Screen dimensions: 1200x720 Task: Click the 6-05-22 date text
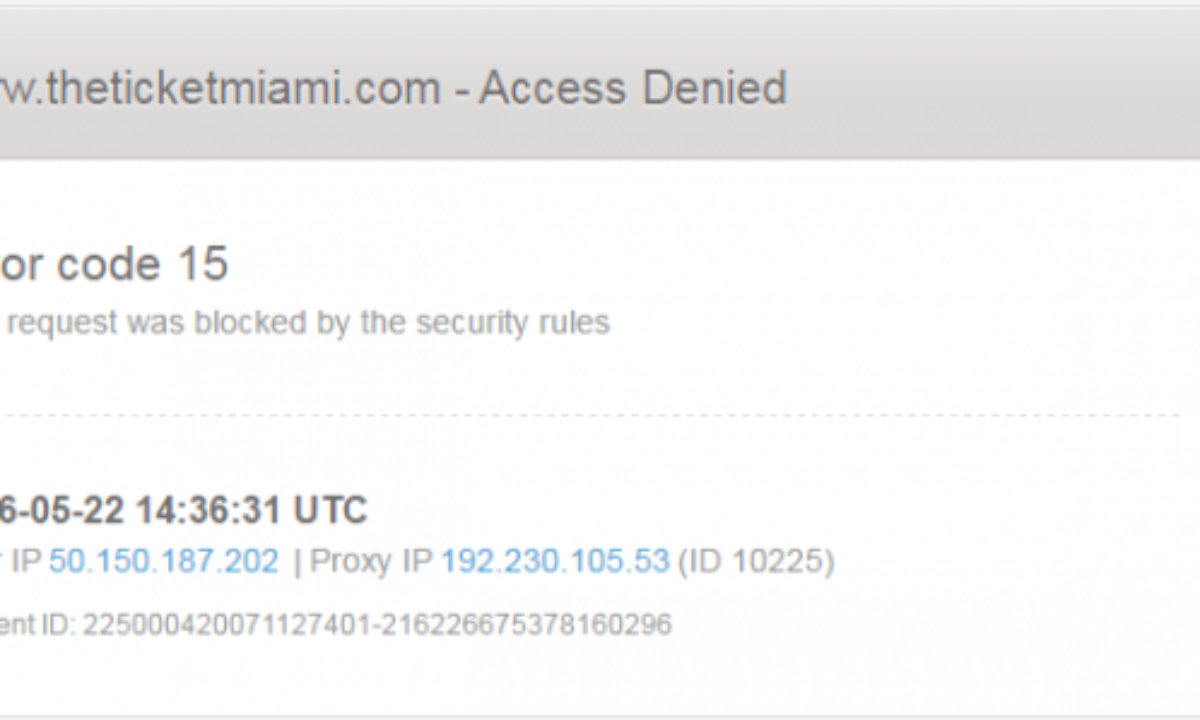62,510
